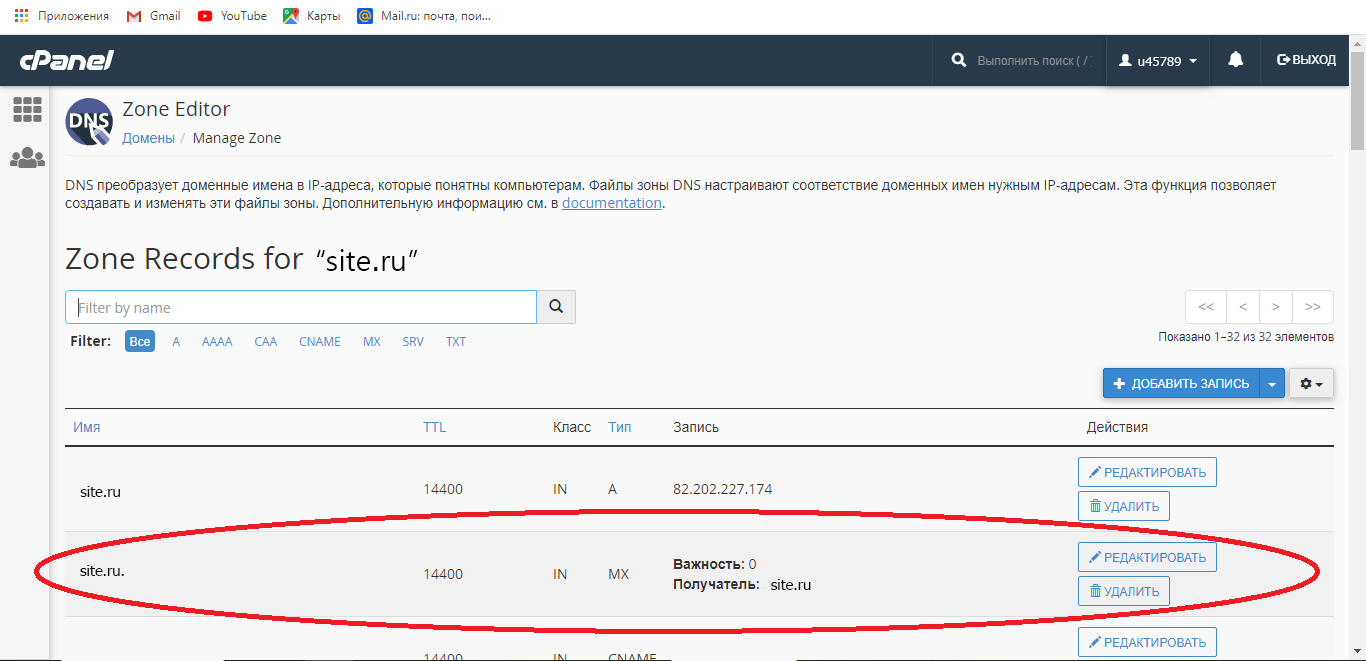Sort the table by Имя column
The image size is (1366, 661).
point(87,427)
